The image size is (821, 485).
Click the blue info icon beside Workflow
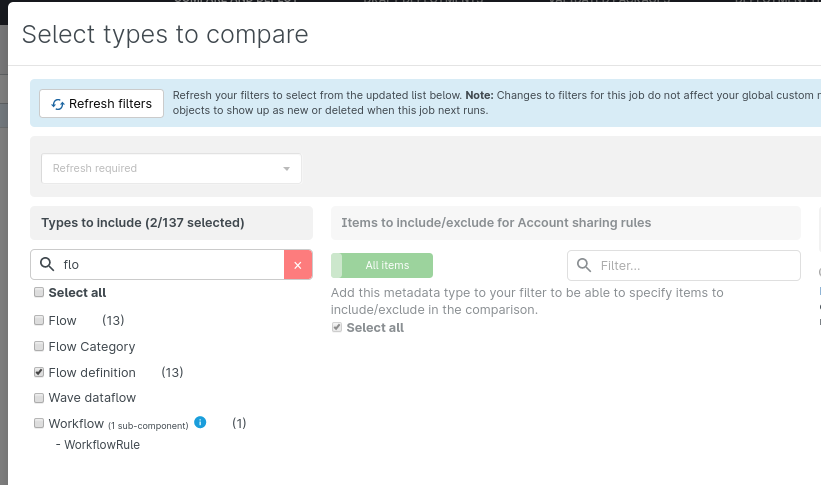tap(200, 423)
